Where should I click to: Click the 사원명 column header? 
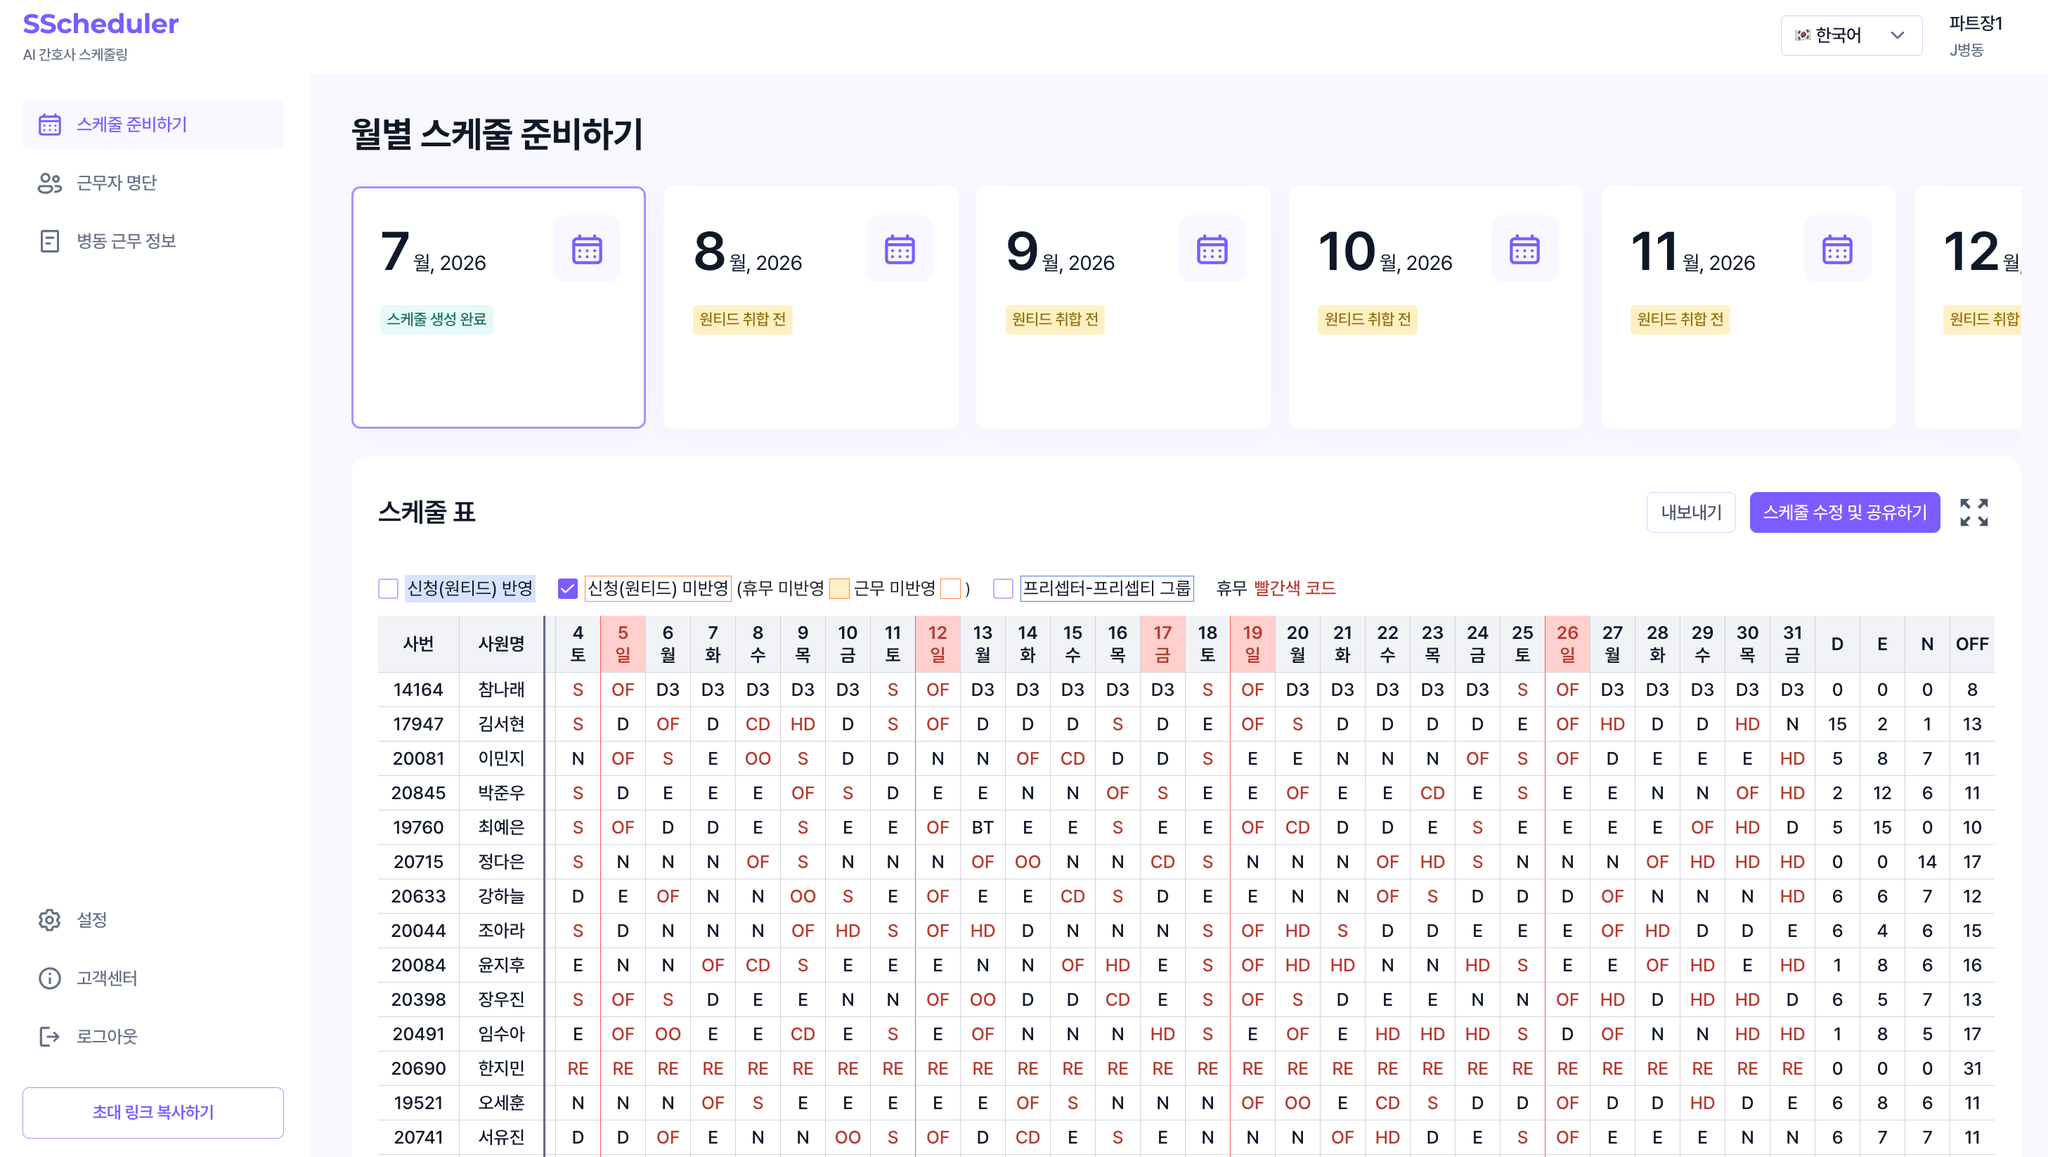pyautogui.click(x=501, y=644)
